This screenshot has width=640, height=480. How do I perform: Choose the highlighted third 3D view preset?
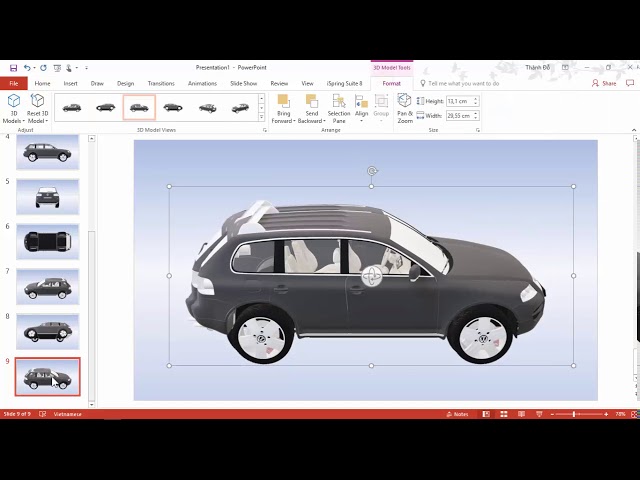coord(139,107)
